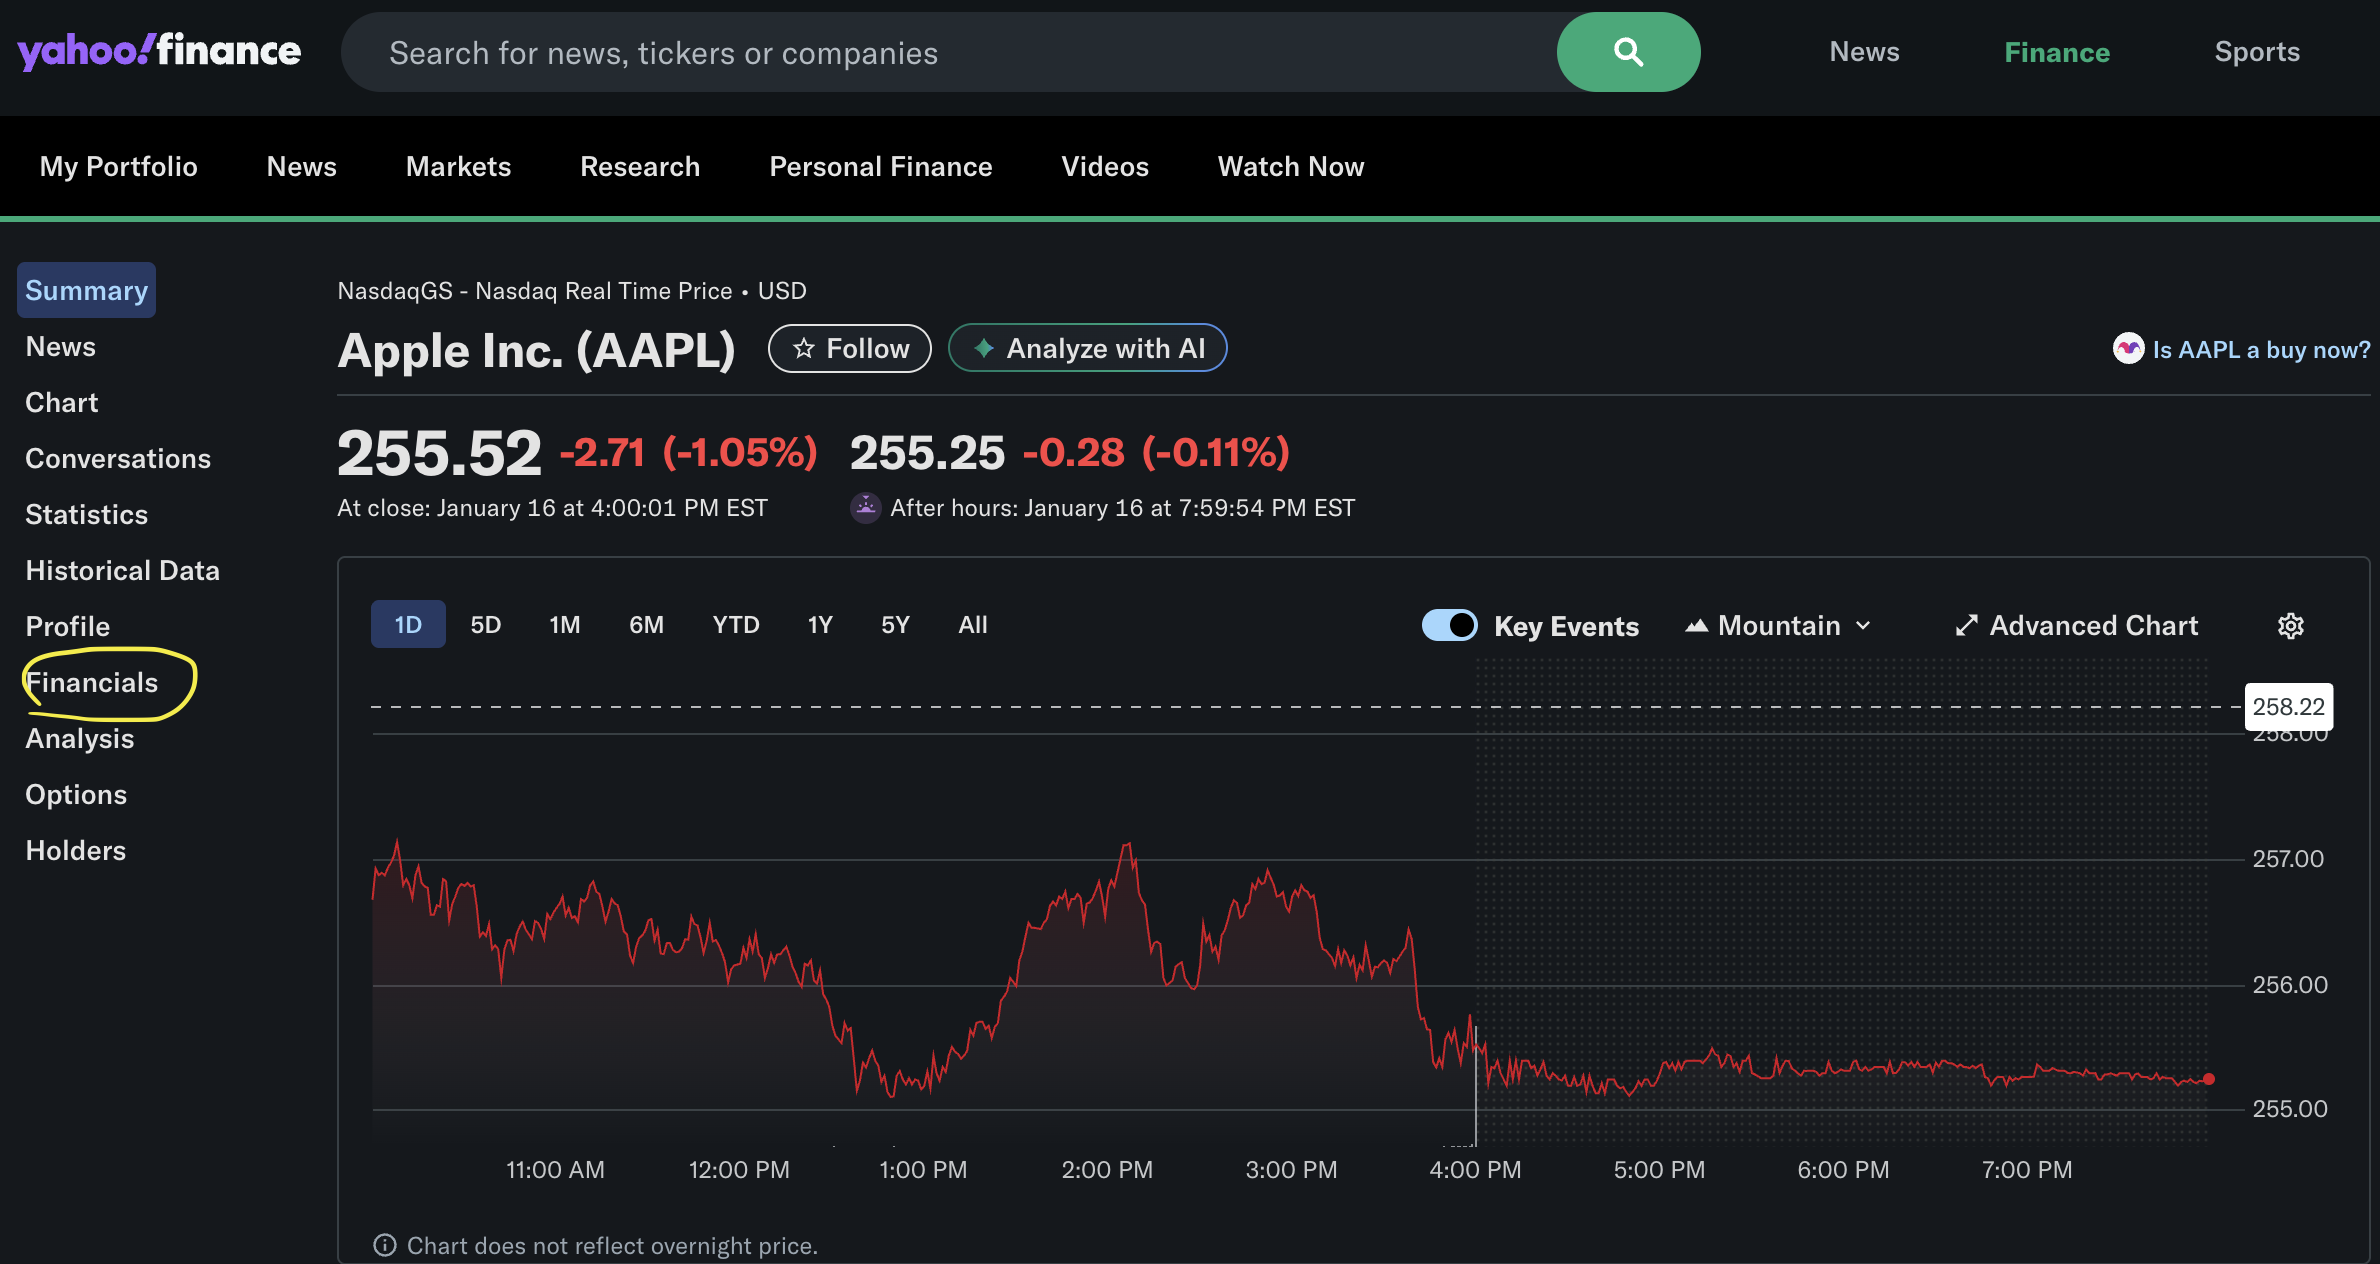The width and height of the screenshot is (2380, 1264).
Task: Open chart settings gear icon
Action: [x=2290, y=626]
